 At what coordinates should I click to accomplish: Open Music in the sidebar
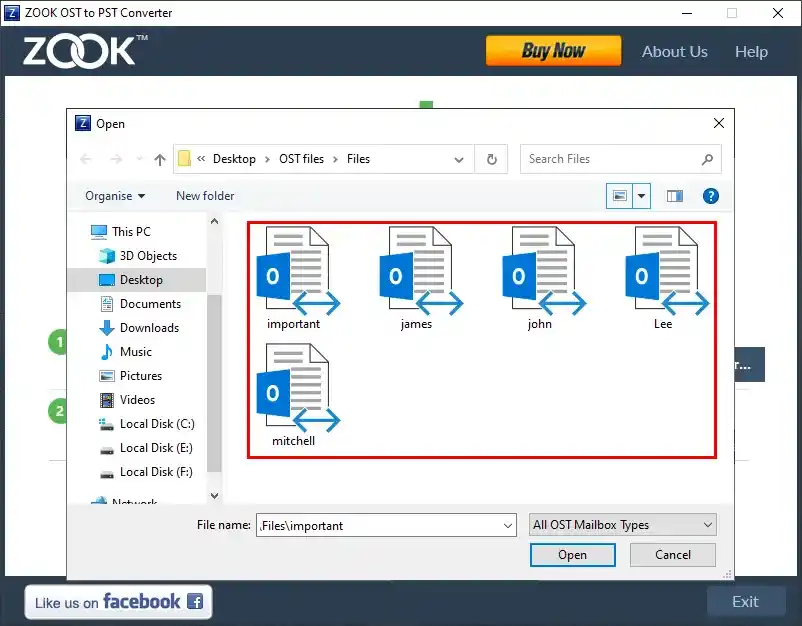[x=136, y=352]
